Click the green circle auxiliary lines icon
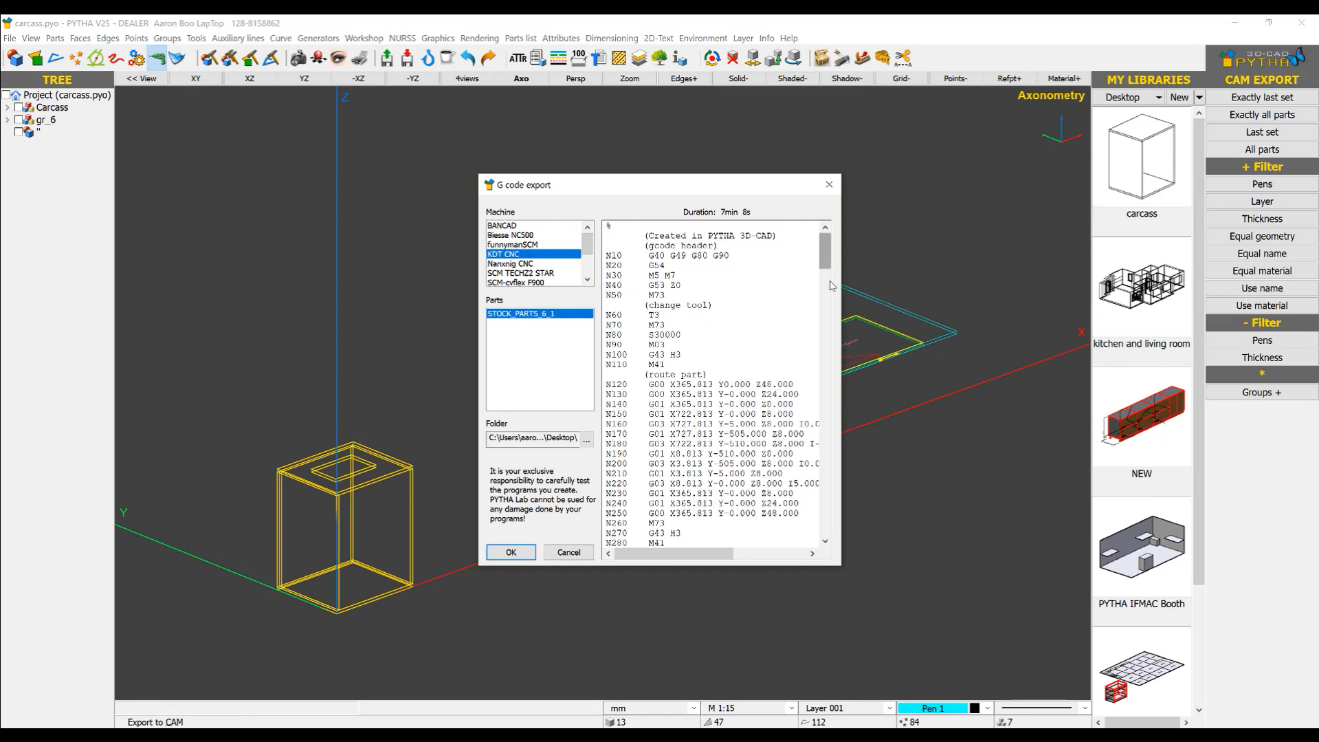Image resolution: width=1319 pixels, height=742 pixels. (96, 58)
